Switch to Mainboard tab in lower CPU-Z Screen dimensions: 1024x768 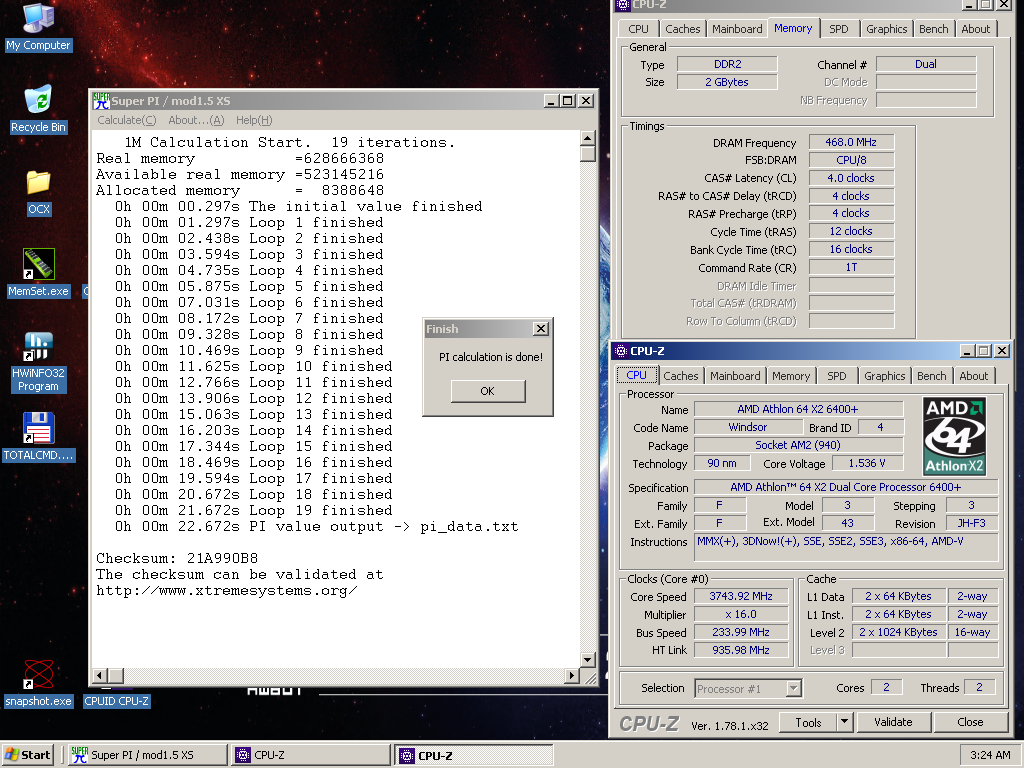(x=735, y=376)
